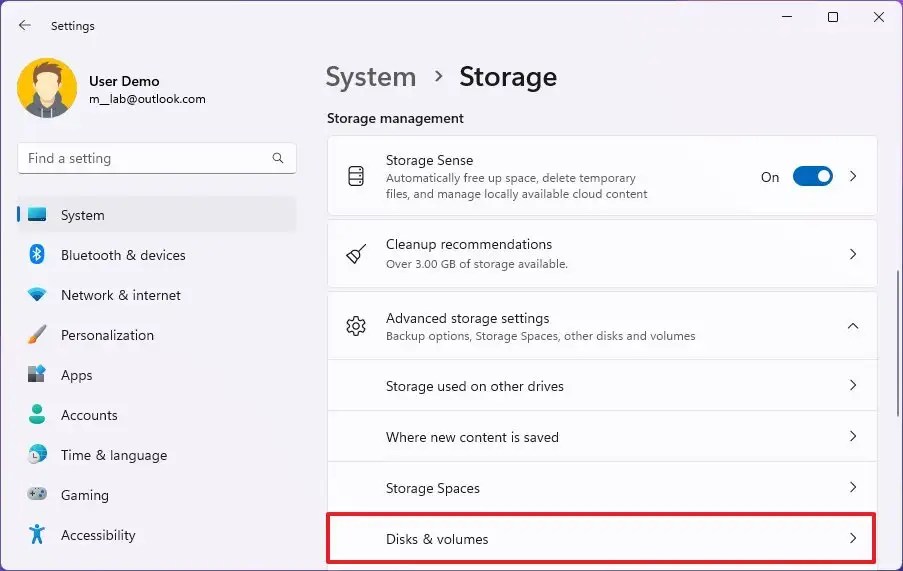Open the Bluetooth & devices icon
903x571 pixels.
(37, 254)
